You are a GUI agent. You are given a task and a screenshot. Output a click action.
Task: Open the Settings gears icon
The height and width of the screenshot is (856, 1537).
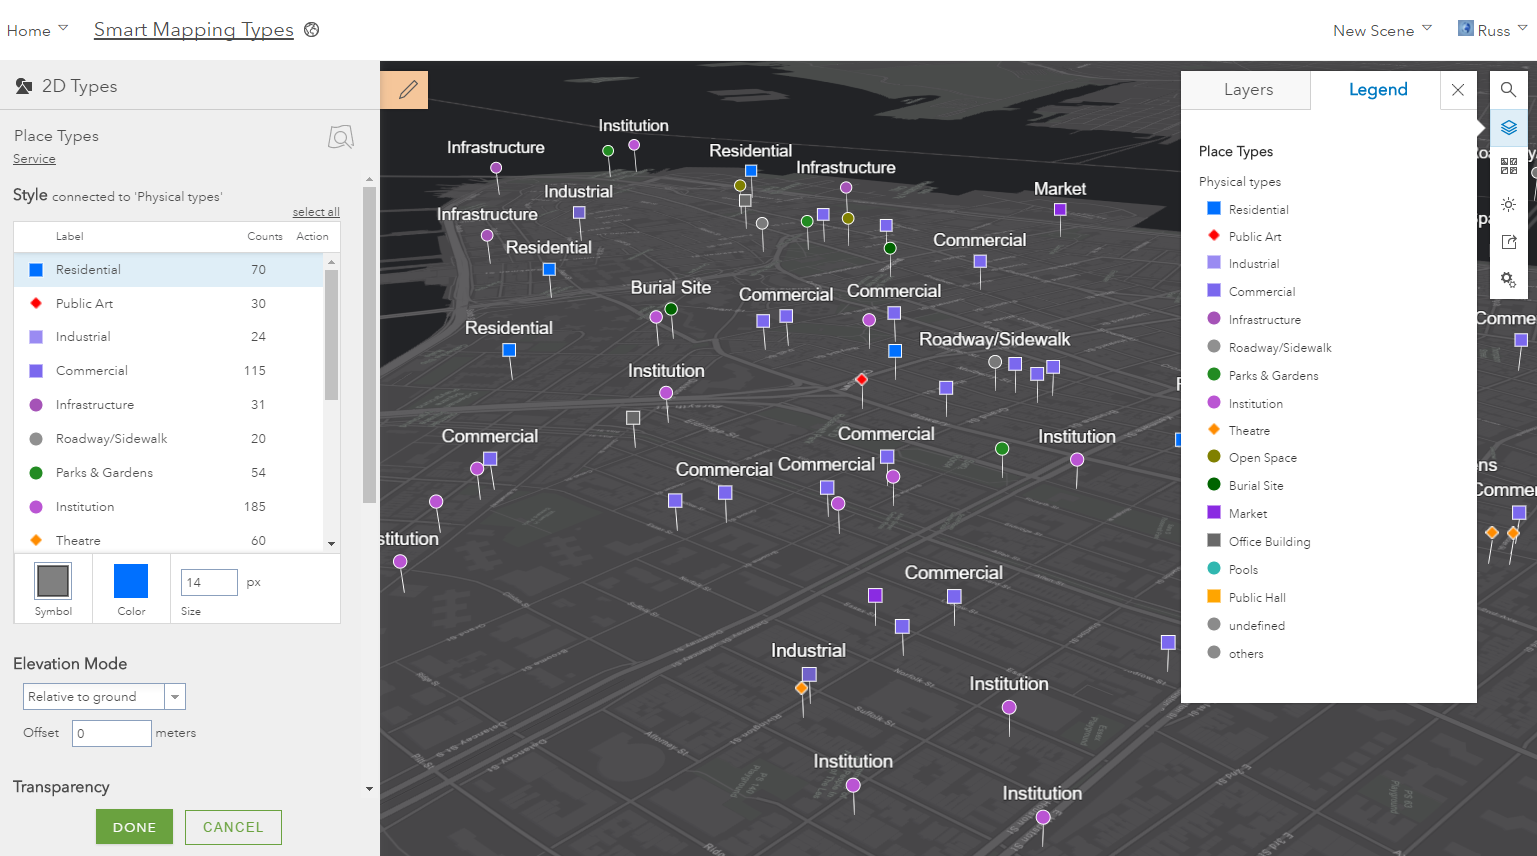tap(1509, 280)
